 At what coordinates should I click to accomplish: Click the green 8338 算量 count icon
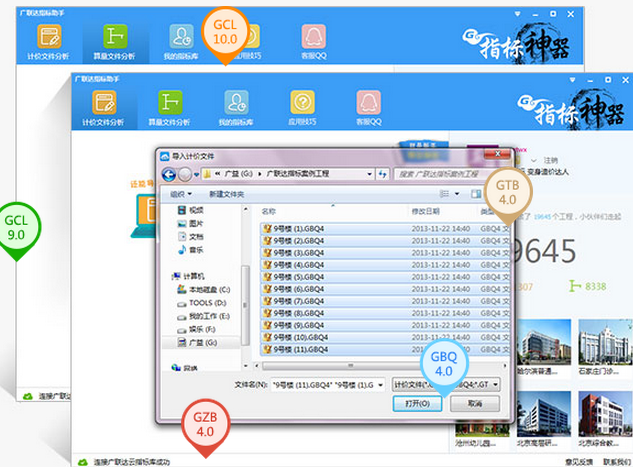click(x=575, y=286)
